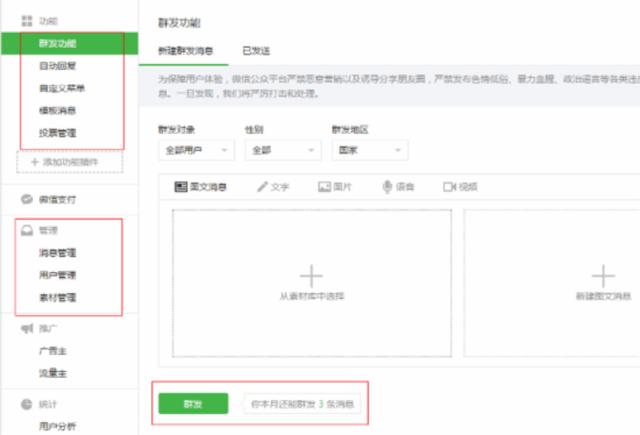640x435 pixels.
Task: Go to 用户管理
Action: point(58,275)
